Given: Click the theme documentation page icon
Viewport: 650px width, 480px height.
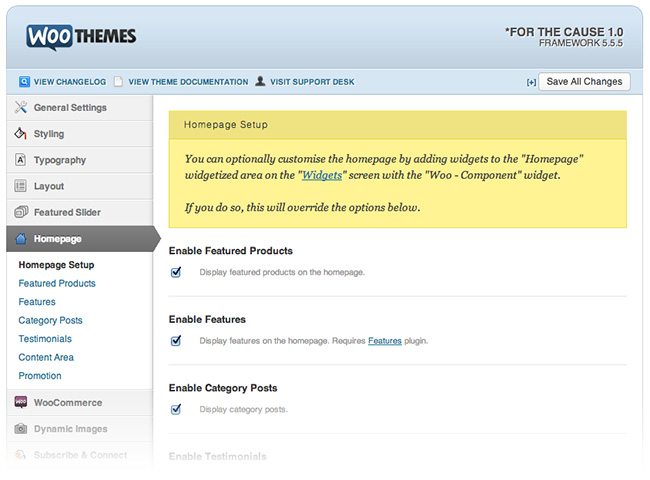Looking at the screenshot, I should tap(119, 82).
